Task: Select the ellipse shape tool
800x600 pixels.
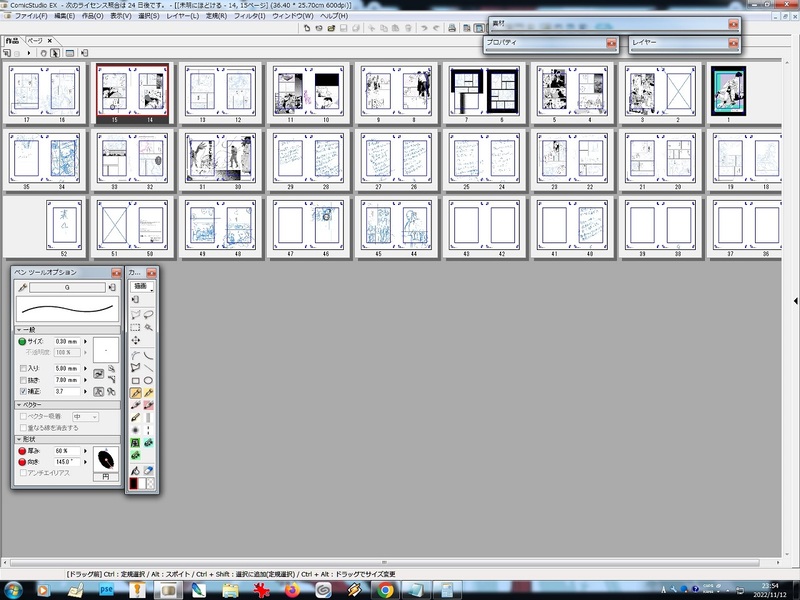Action: [x=148, y=381]
